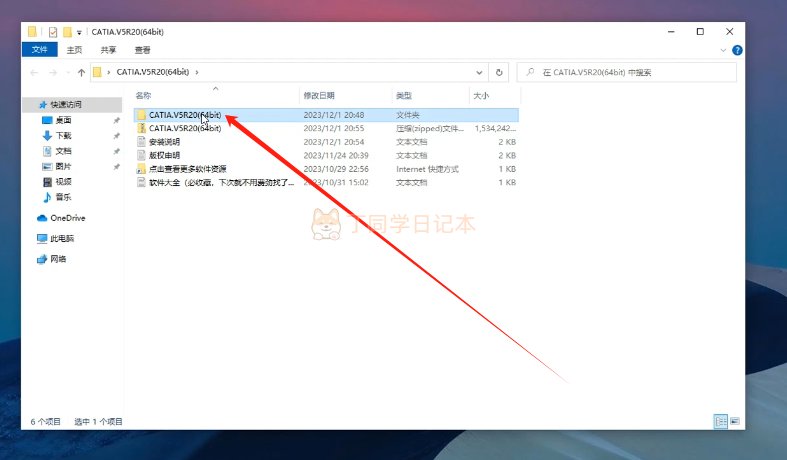Maximize the File Explorer window
This screenshot has width=787, height=460.
point(700,32)
